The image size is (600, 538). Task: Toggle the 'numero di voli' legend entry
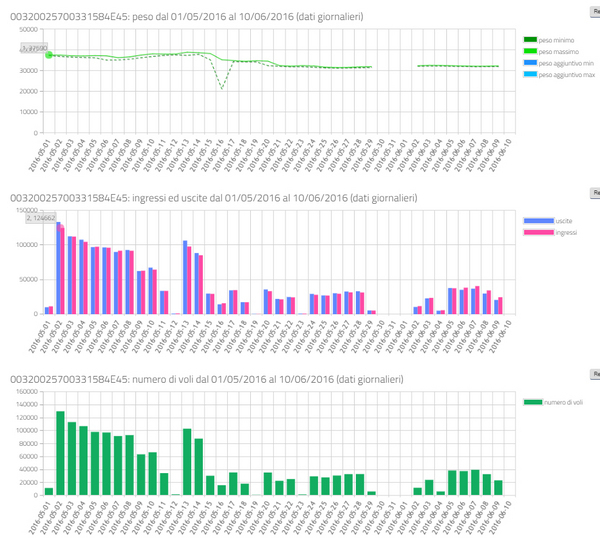[x=537, y=401]
